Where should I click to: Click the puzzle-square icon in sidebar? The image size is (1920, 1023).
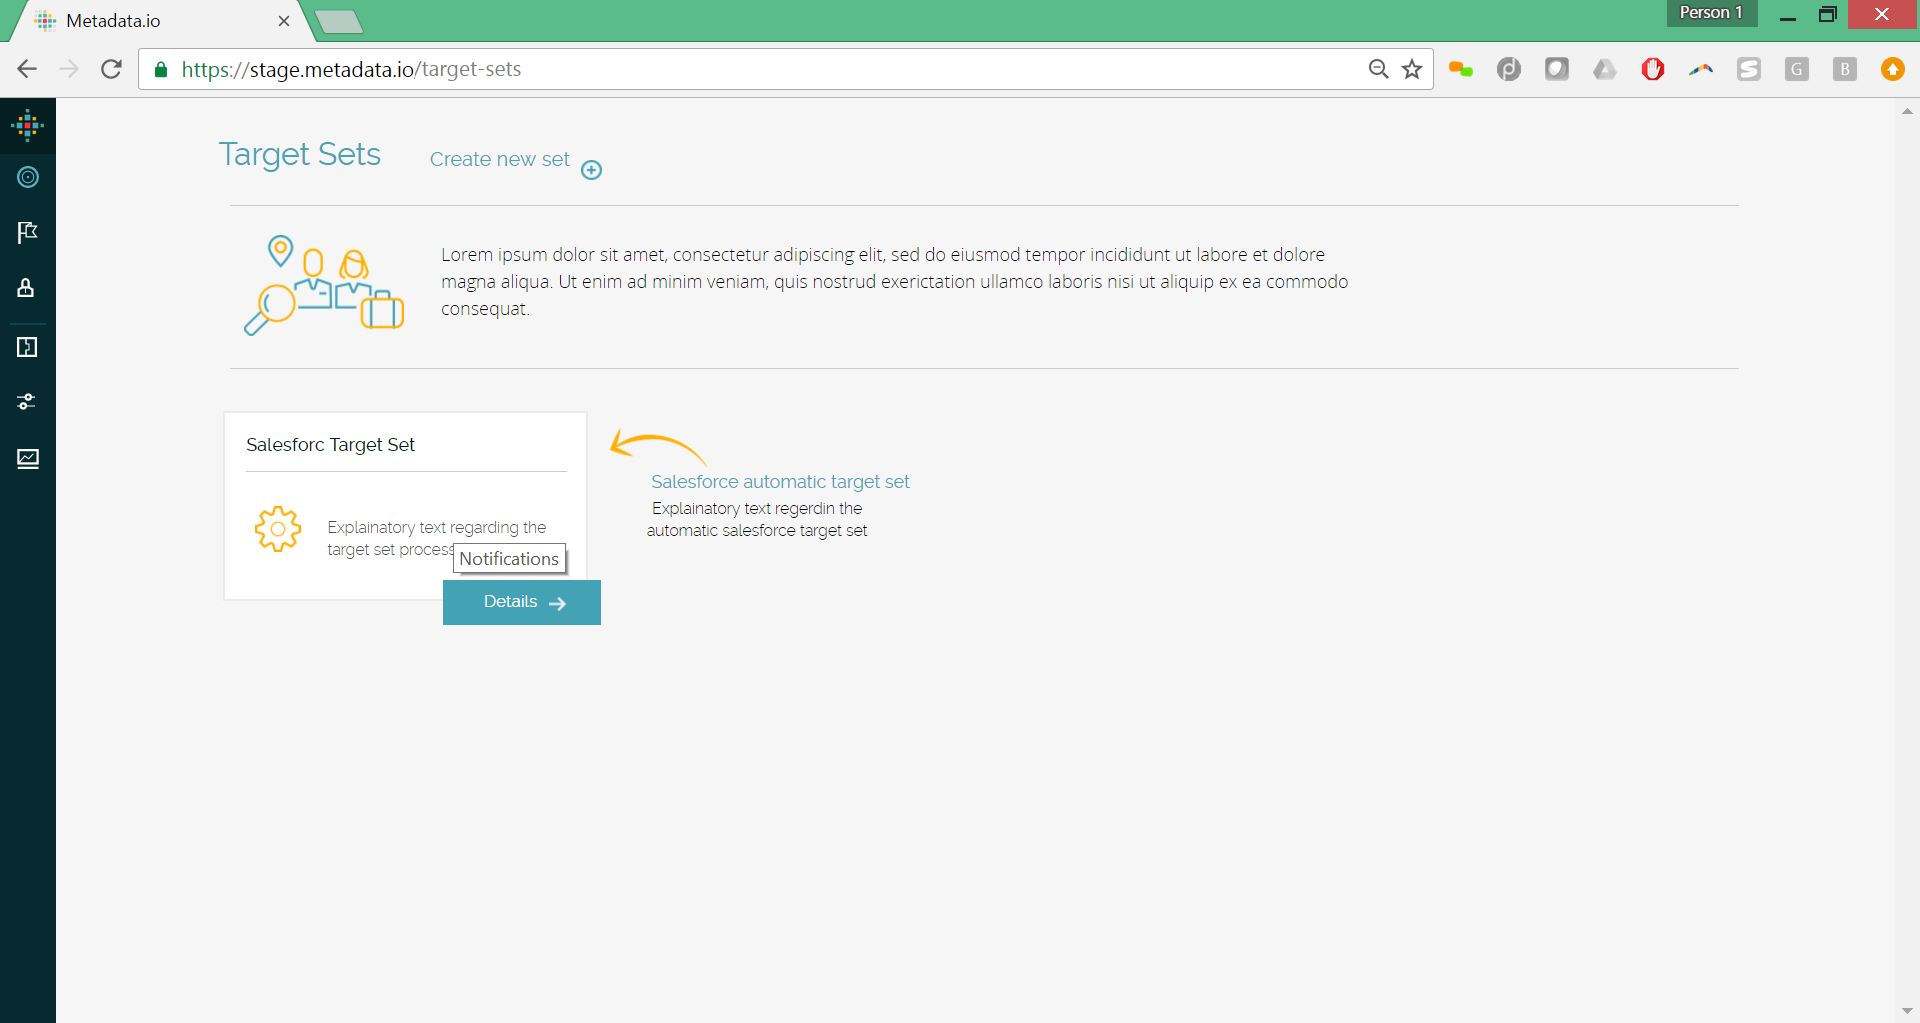(27, 347)
